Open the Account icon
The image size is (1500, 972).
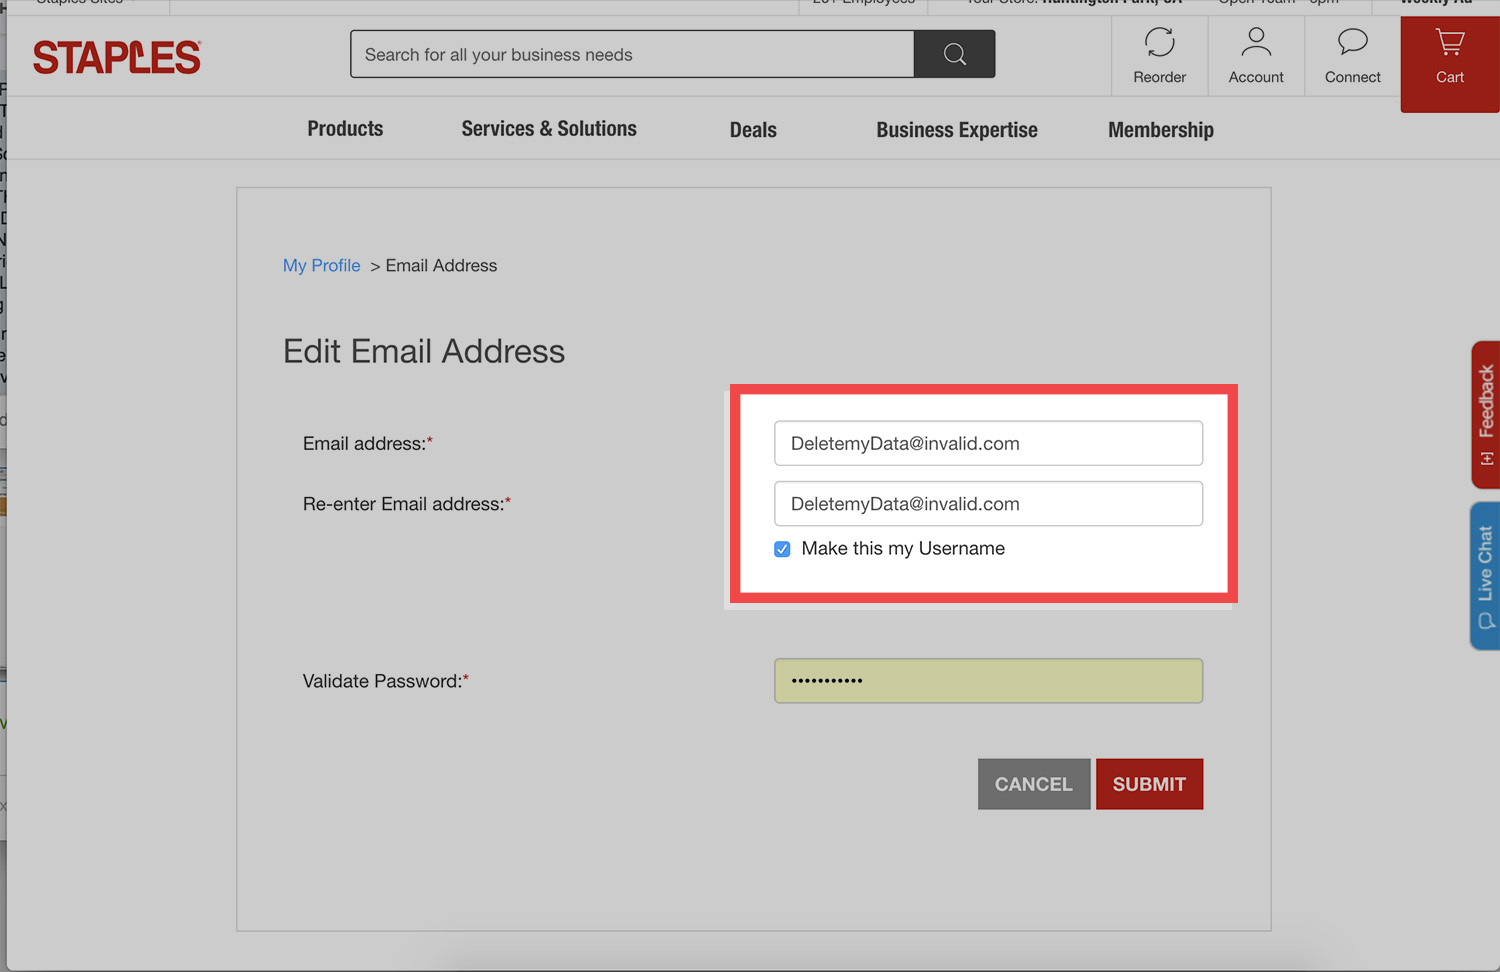tap(1256, 56)
